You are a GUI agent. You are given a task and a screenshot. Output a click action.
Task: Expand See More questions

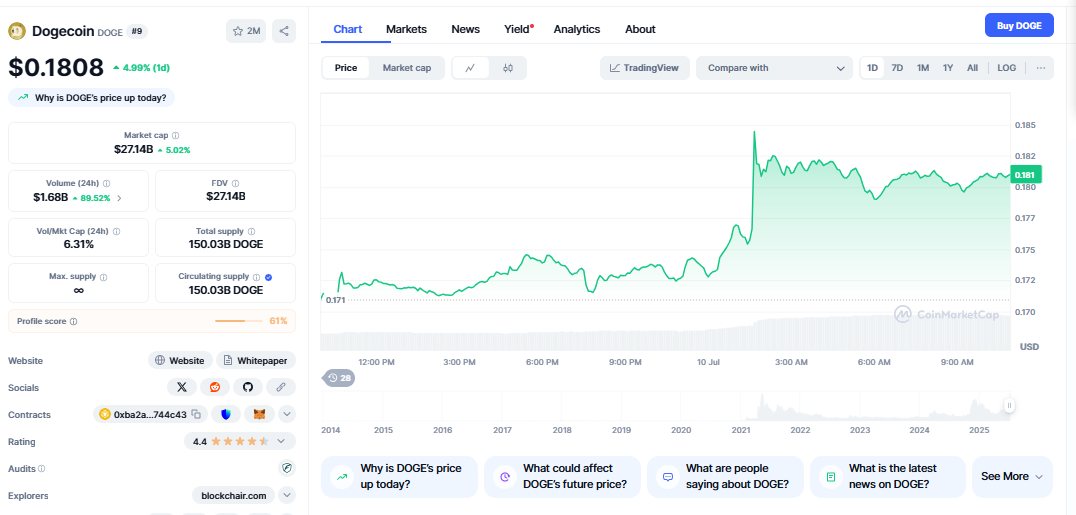[x=1012, y=477]
